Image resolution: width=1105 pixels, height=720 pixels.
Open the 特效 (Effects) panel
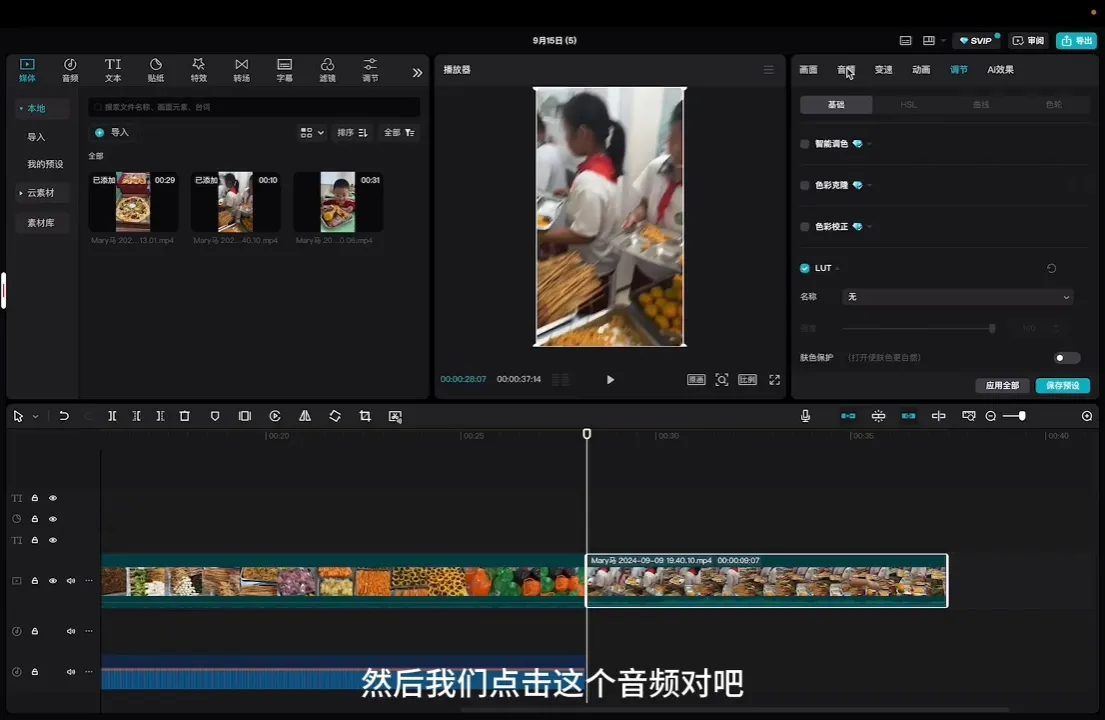point(198,68)
